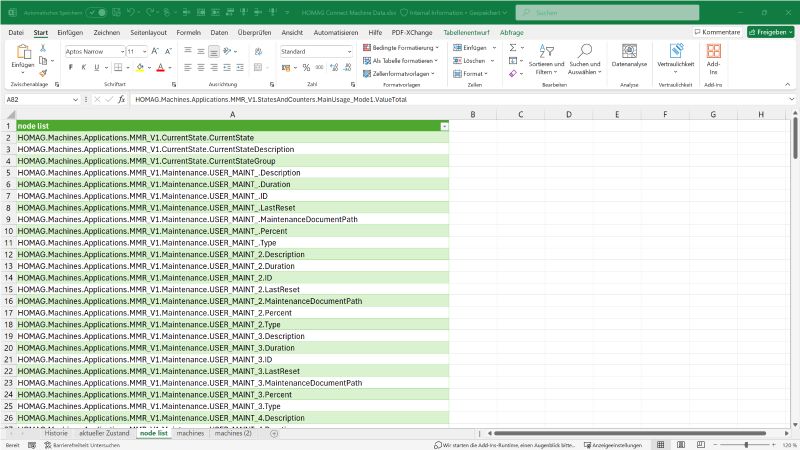
Task: Click the Save icon in title bar
Action: click(x=116, y=12)
